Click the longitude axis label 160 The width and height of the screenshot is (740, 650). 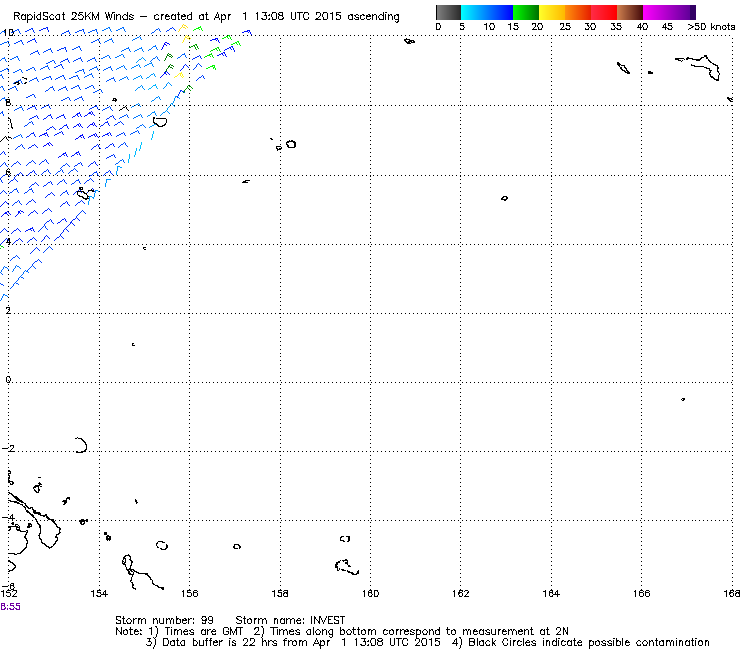[x=370, y=593]
